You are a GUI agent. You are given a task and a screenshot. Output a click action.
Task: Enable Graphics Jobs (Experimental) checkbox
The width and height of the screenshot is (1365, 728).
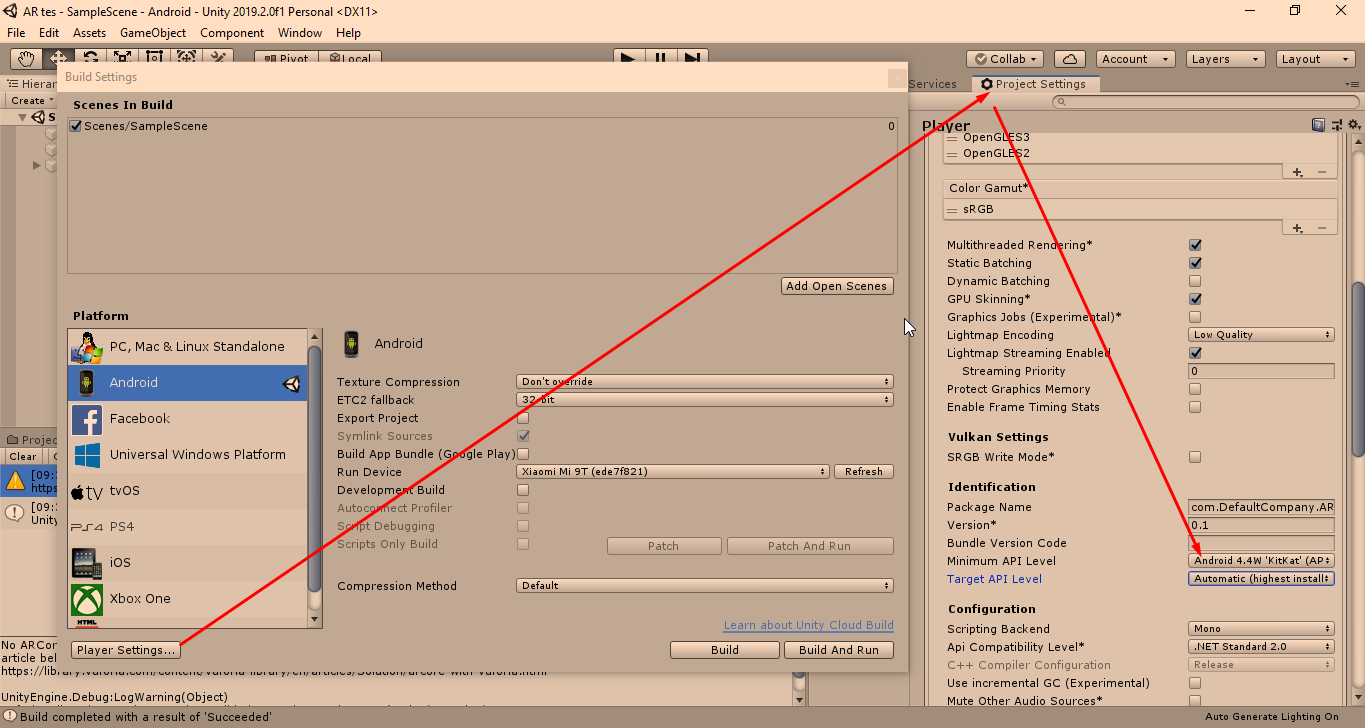point(1195,317)
